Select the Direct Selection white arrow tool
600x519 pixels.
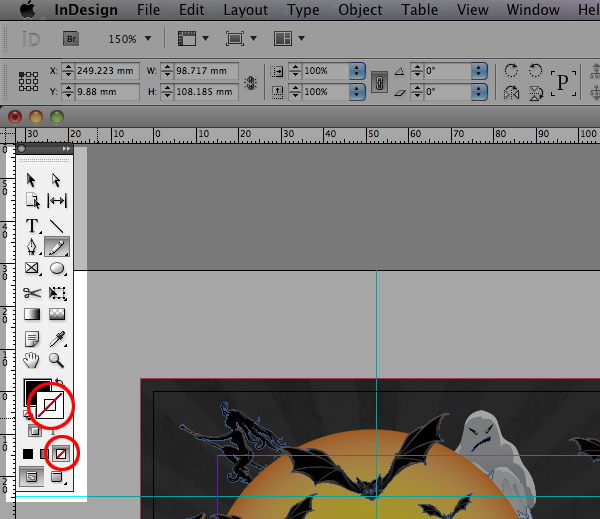tap(56, 180)
